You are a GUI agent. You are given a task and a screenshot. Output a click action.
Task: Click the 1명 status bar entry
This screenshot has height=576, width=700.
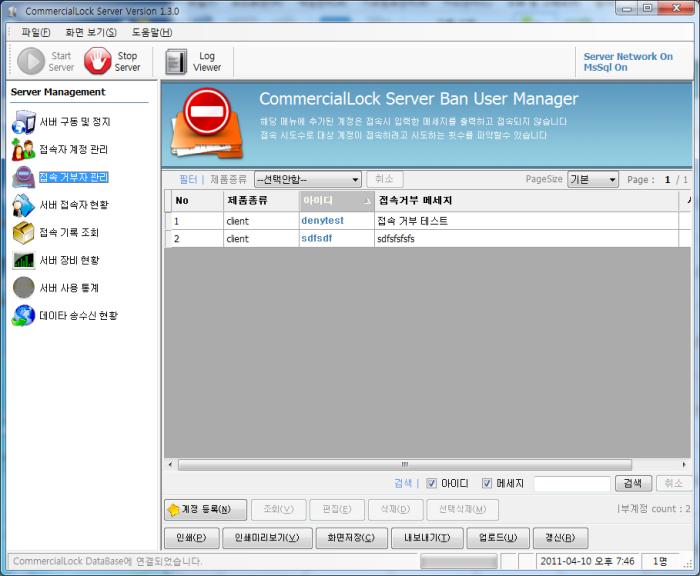pyautogui.click(x=660, y=561)
